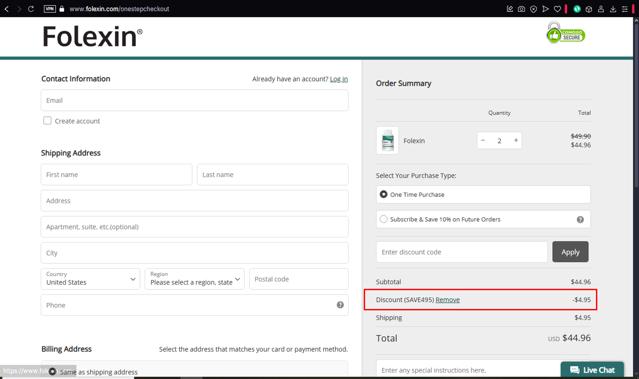Viewport: 639px width, 379px height.
Task: Open Live Chat
Action: tap(592, 370)
